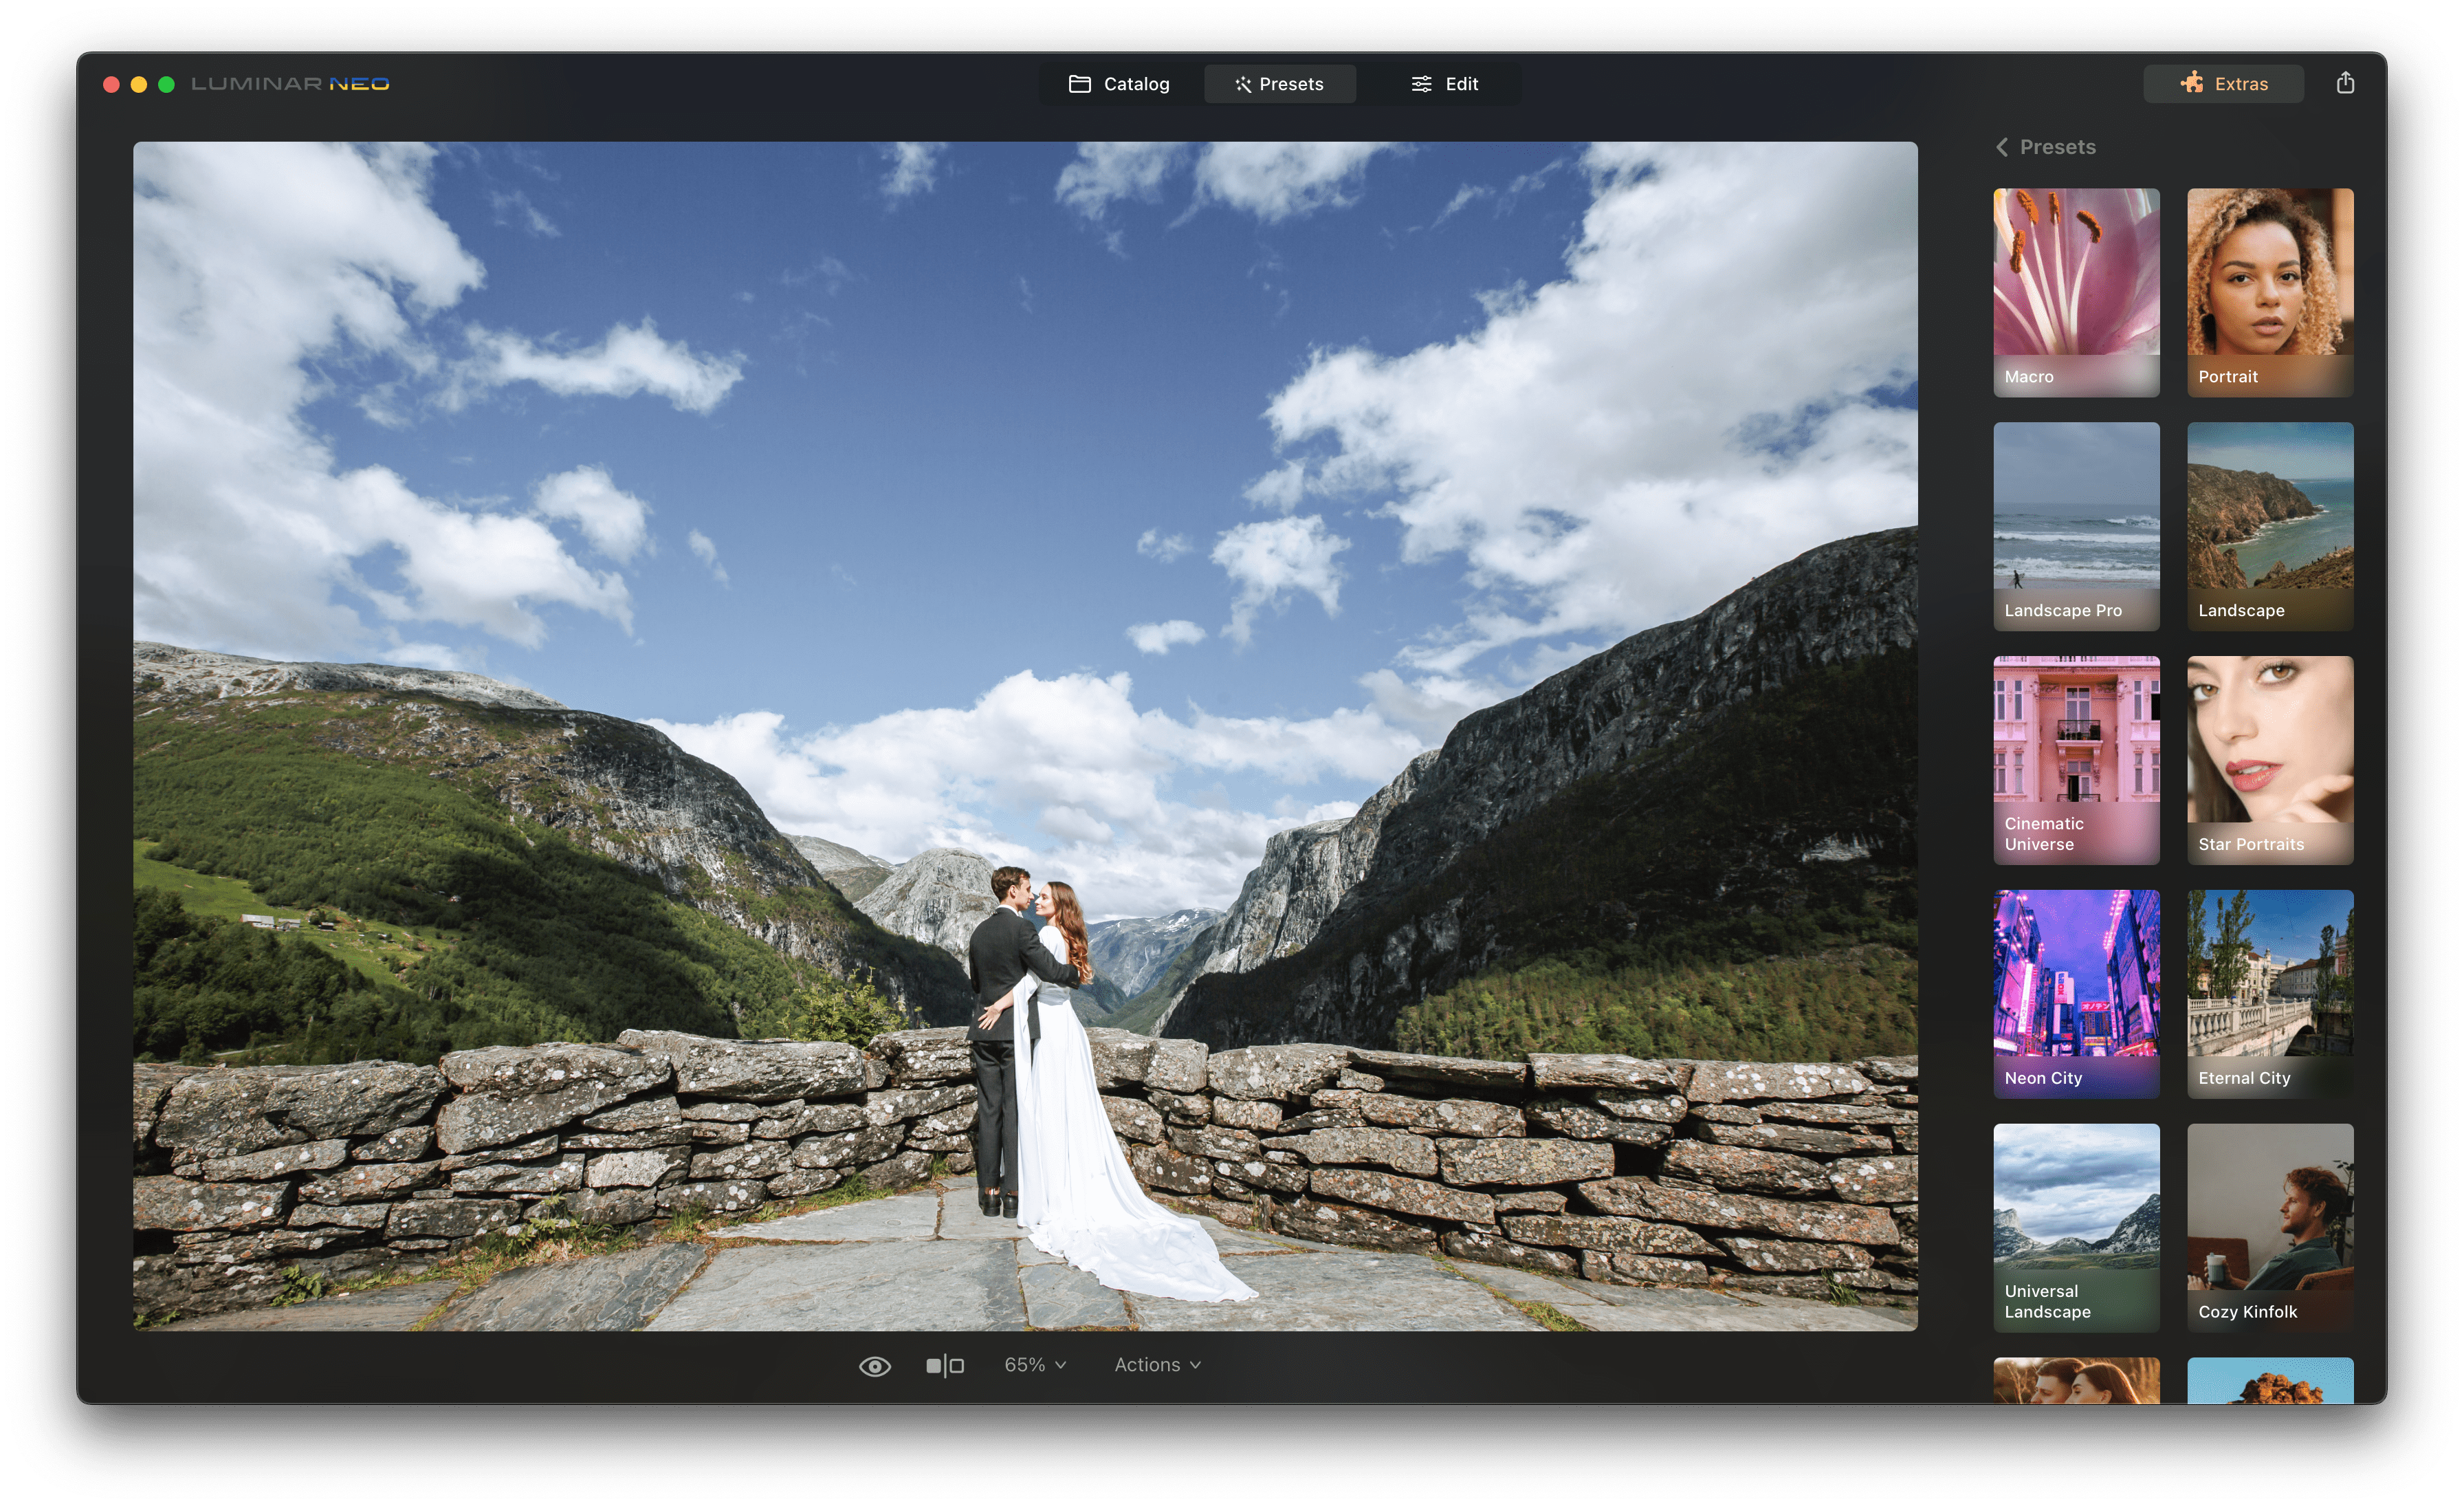Click the Edit sliders icon
The height and width of the screenshot is (1506, 2464).
[1421, 84]
